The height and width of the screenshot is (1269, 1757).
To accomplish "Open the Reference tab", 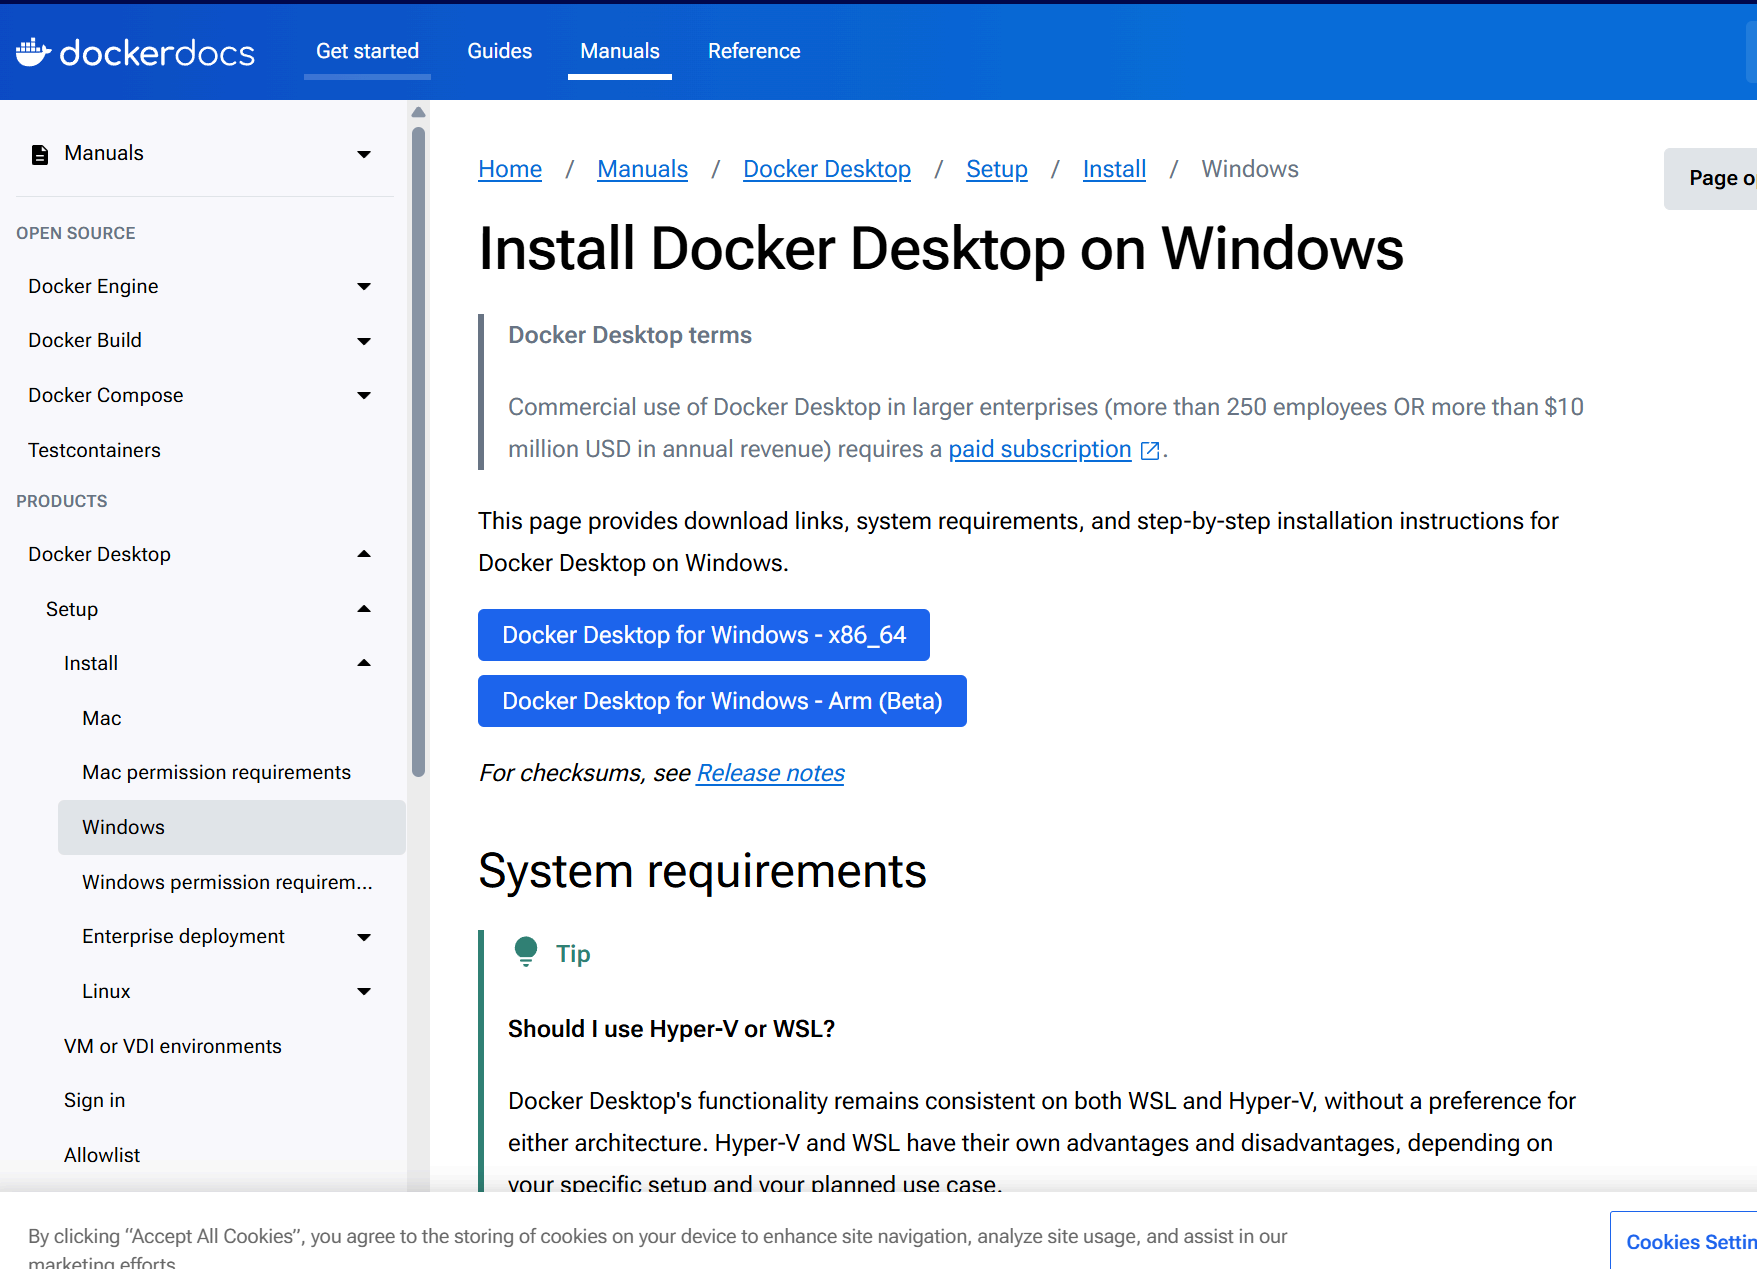I will [754, 51].
